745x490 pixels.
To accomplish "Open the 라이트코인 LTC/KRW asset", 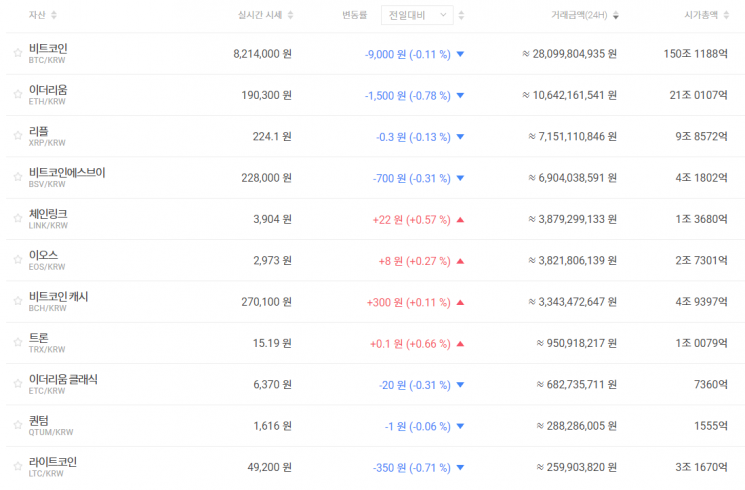I will pos(53,467).
